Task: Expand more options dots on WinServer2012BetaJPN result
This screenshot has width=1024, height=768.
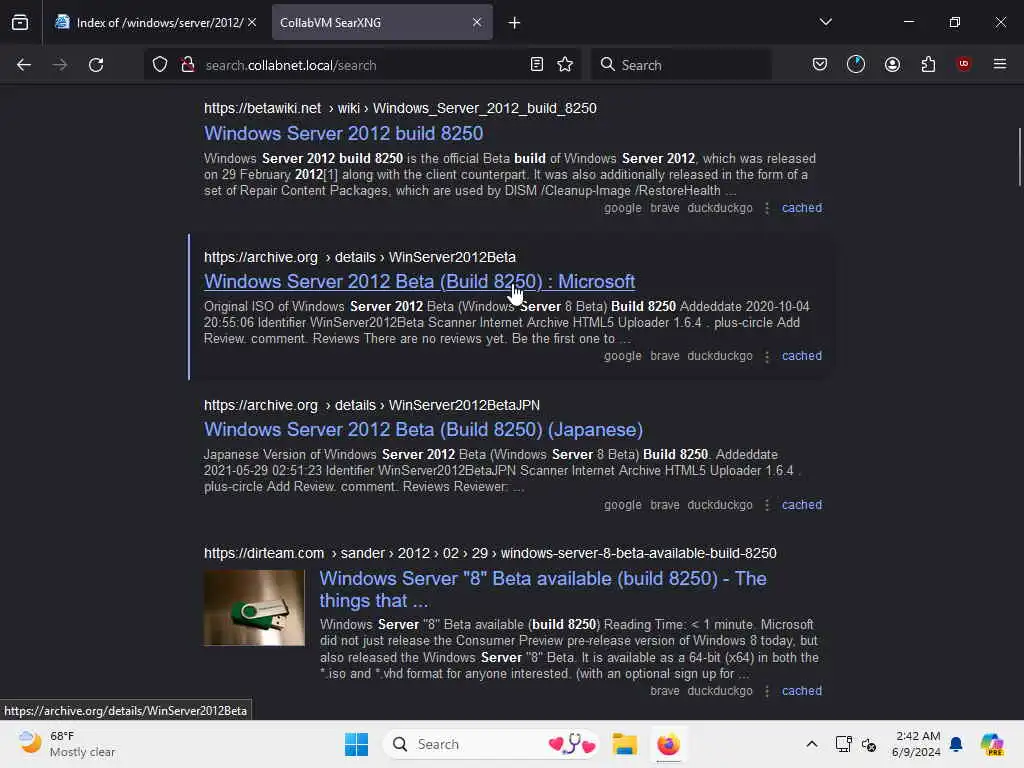Action: coord(767,505)
